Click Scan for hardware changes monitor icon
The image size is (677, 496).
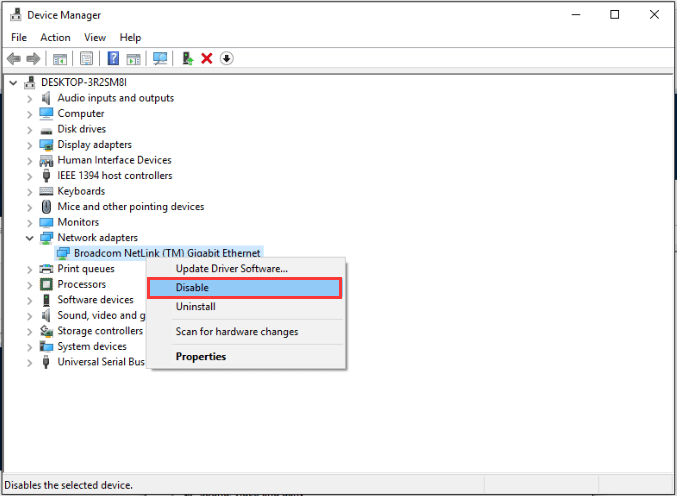(x=160, y=58)
